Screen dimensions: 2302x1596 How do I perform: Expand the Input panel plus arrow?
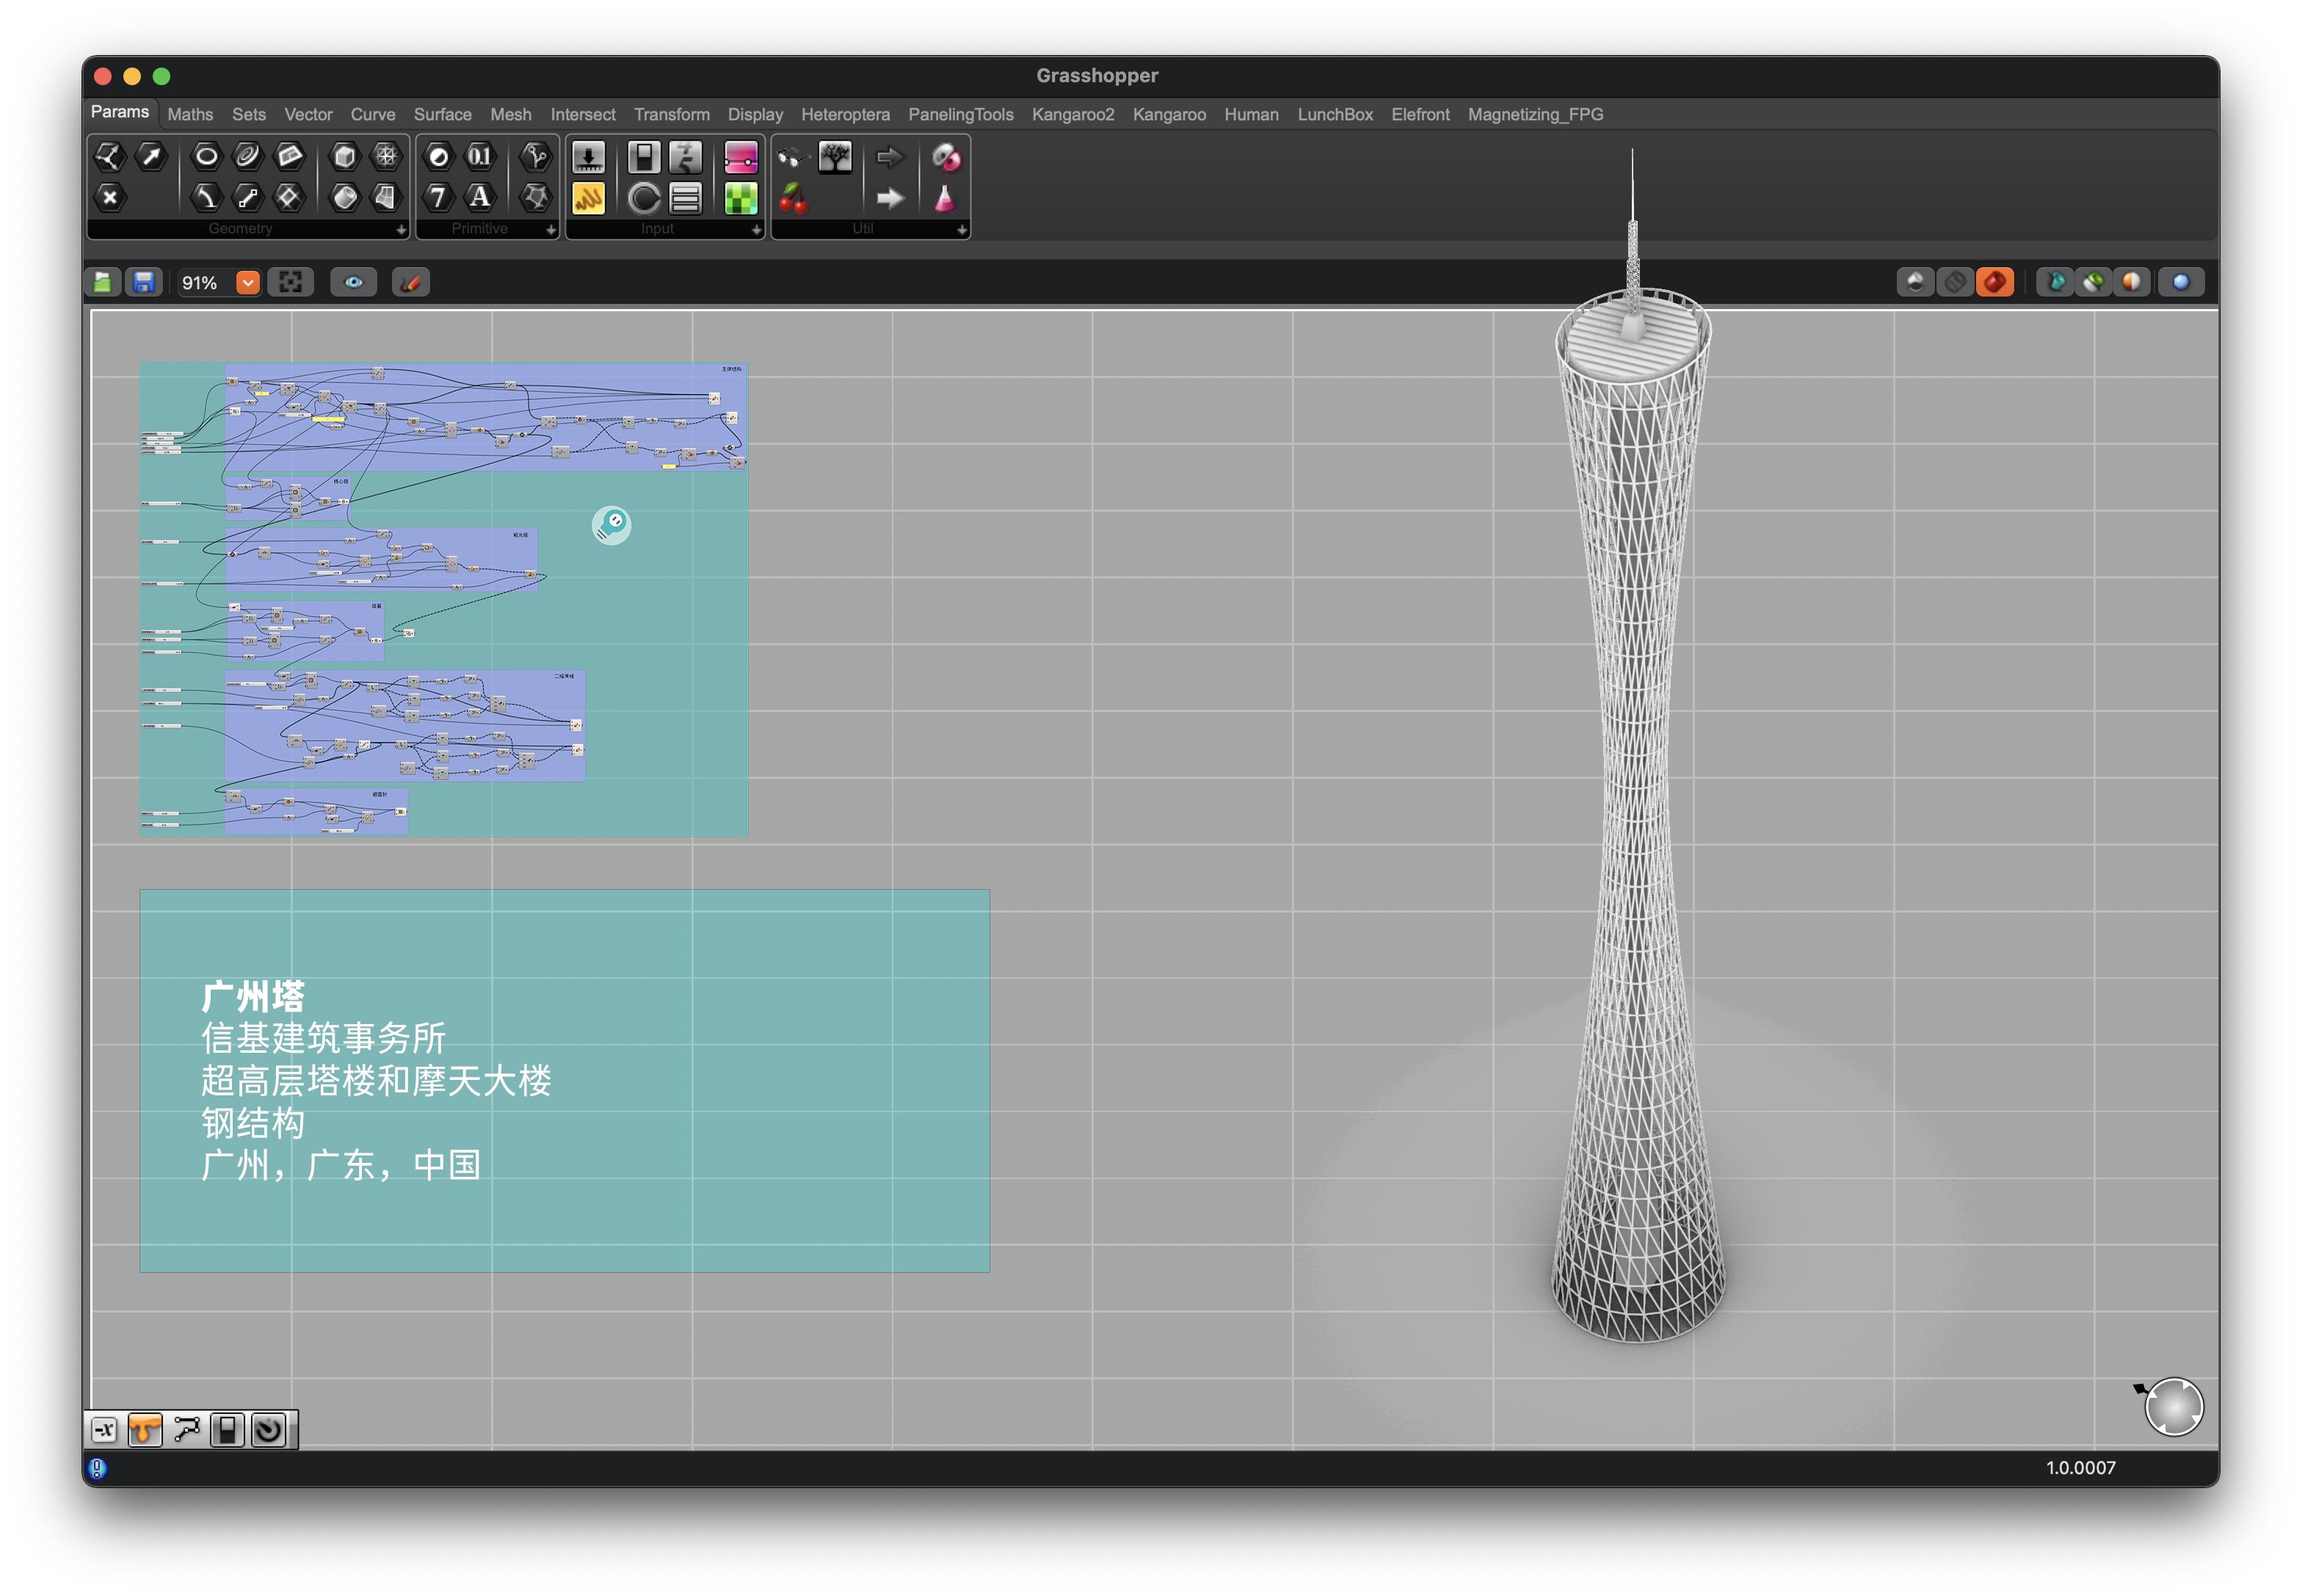tap(756, 230)
